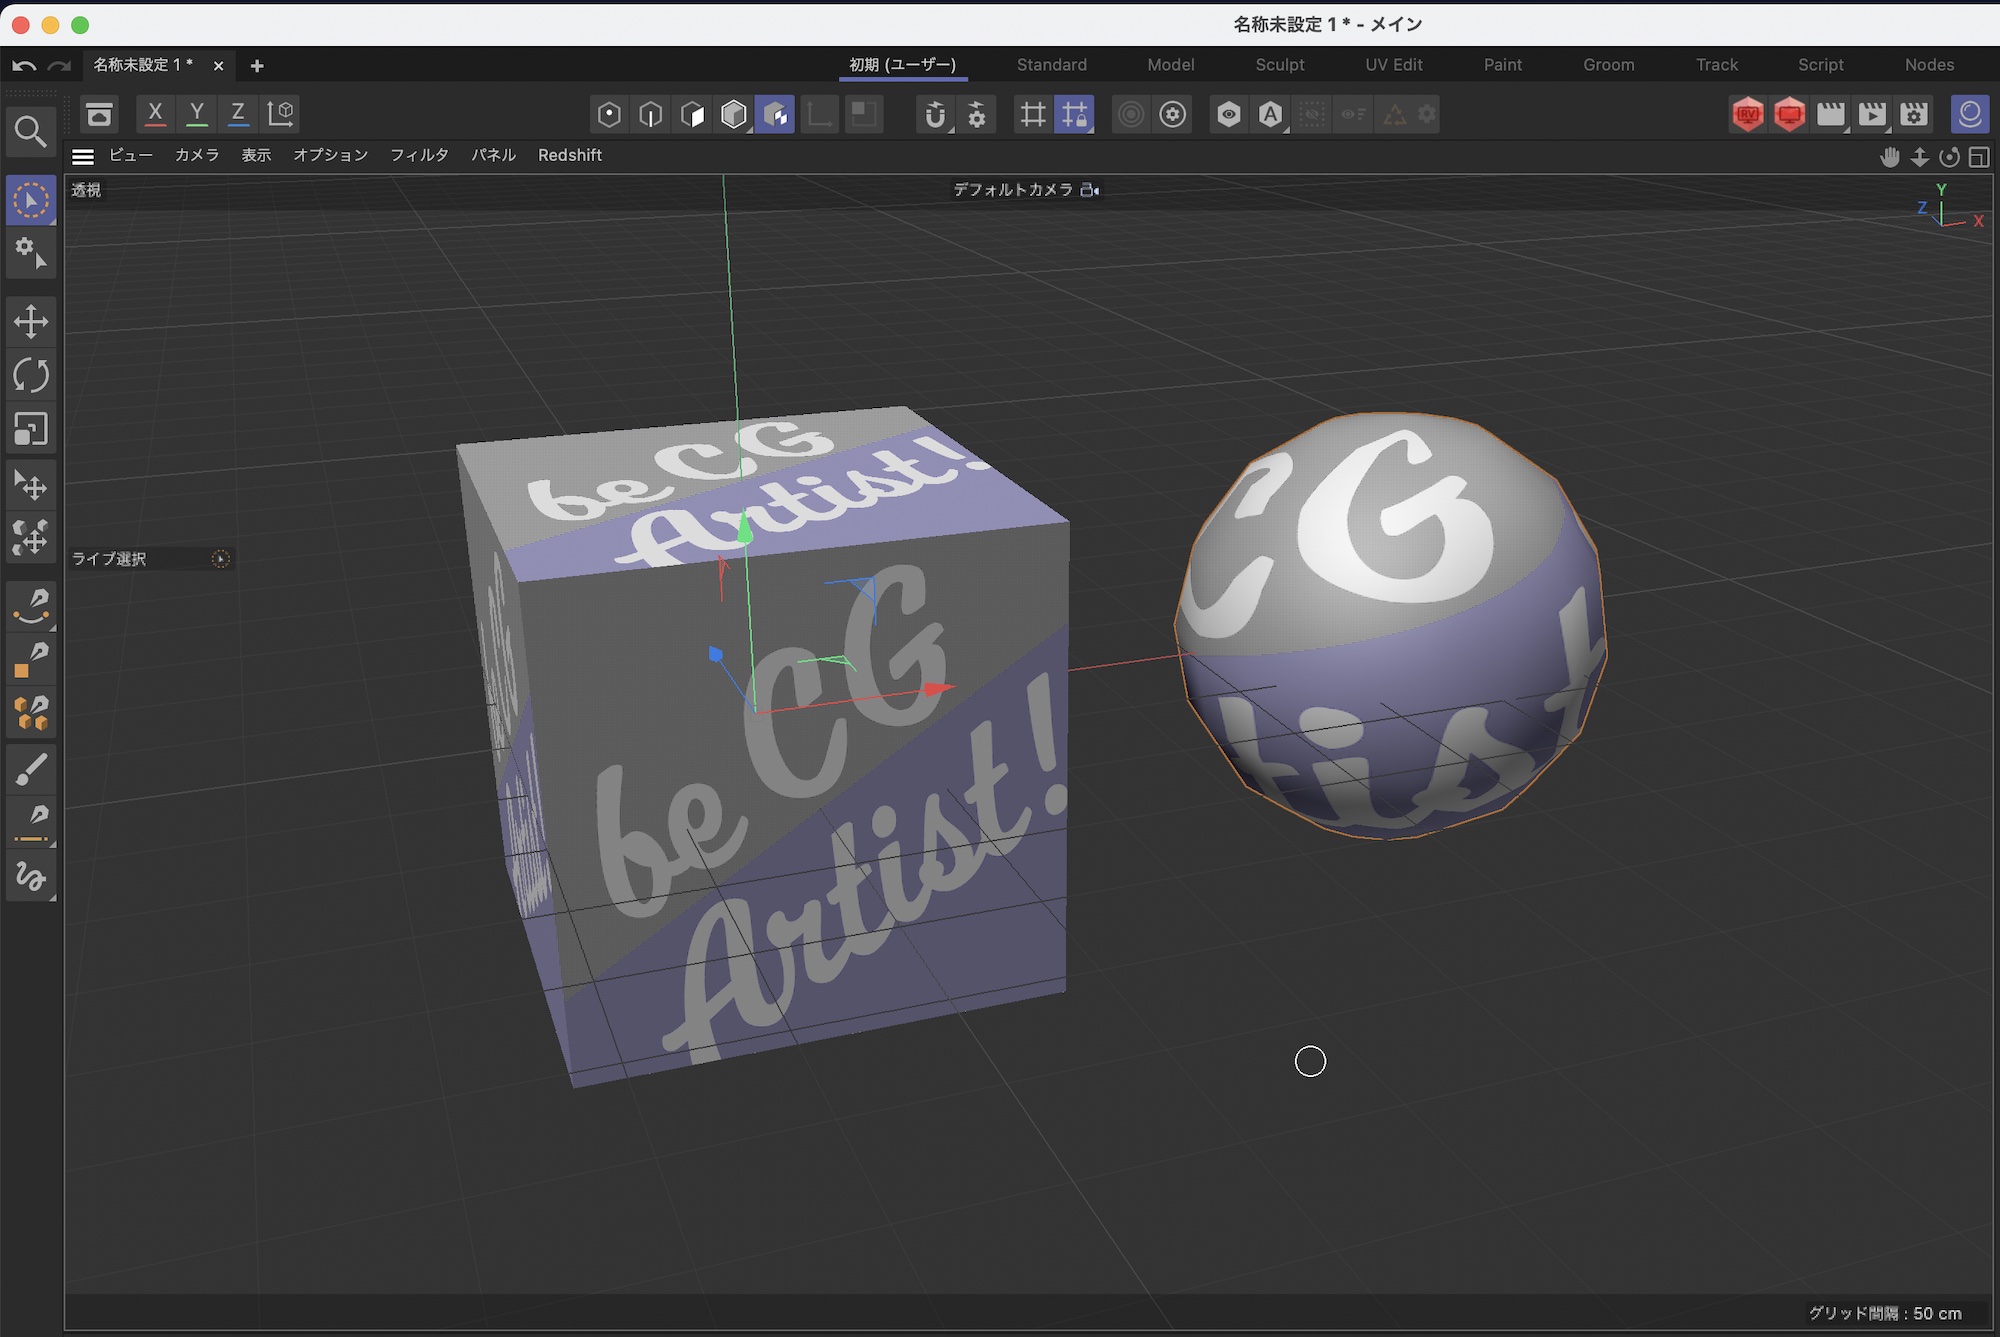Open the カメラ menu
Screen dimensions: 2000x1337
tap(197, 155)
